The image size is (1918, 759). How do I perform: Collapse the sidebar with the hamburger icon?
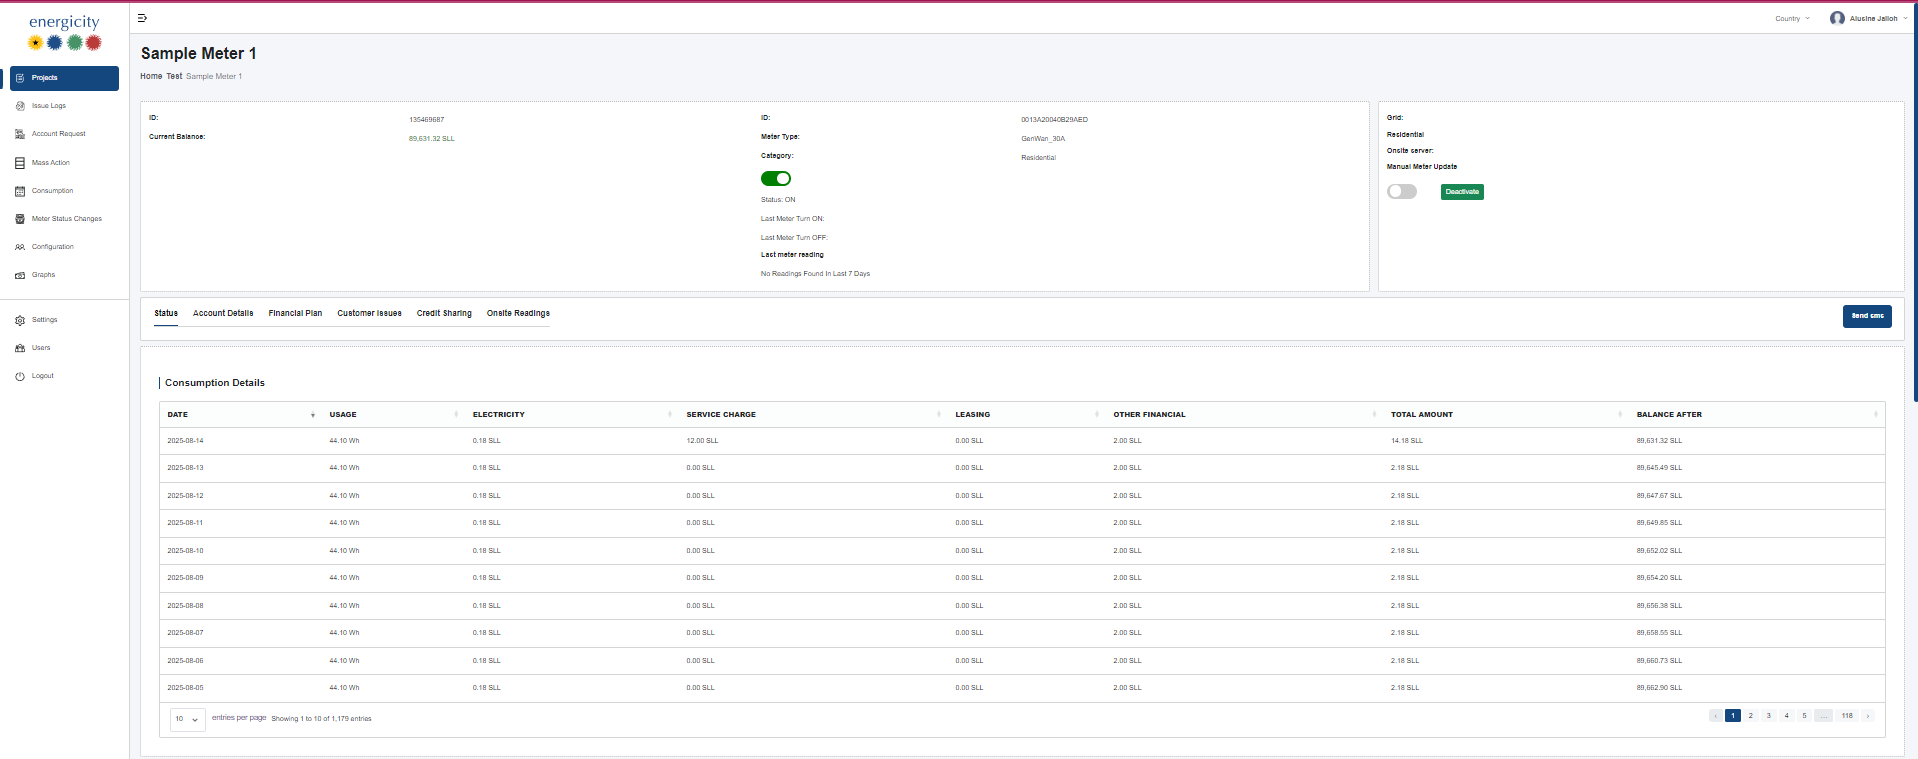[142, 18]
